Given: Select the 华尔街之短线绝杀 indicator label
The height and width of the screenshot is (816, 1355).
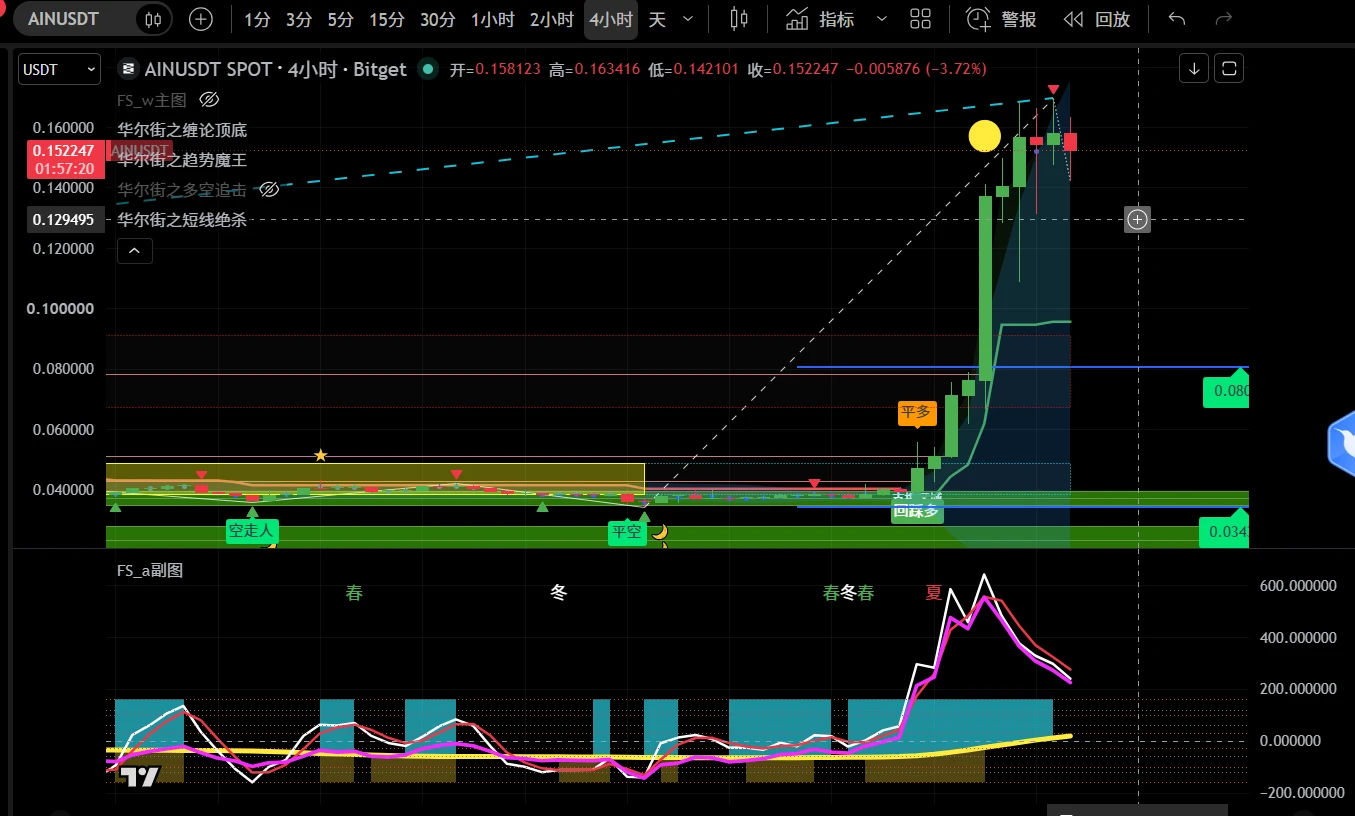Looking at the screenshot, I should (182, 219).
